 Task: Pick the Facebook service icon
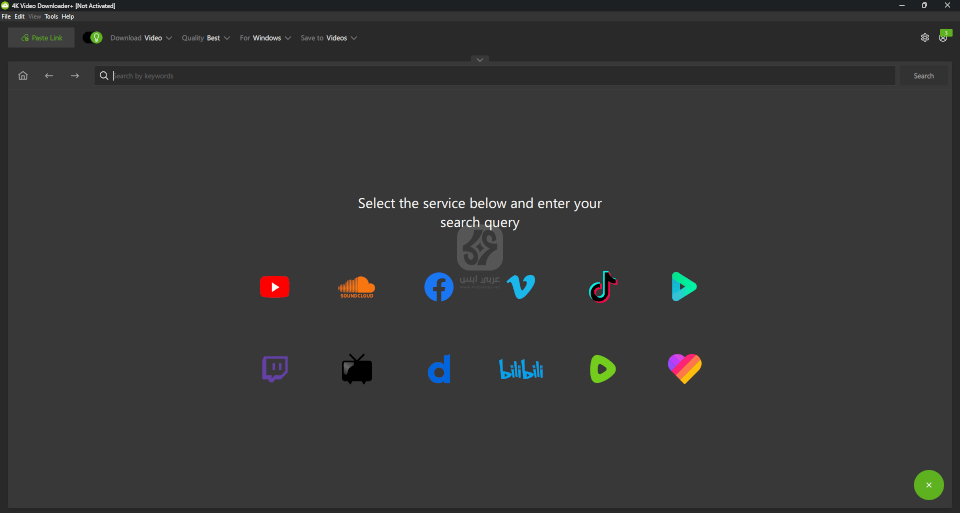click(439, 286)
